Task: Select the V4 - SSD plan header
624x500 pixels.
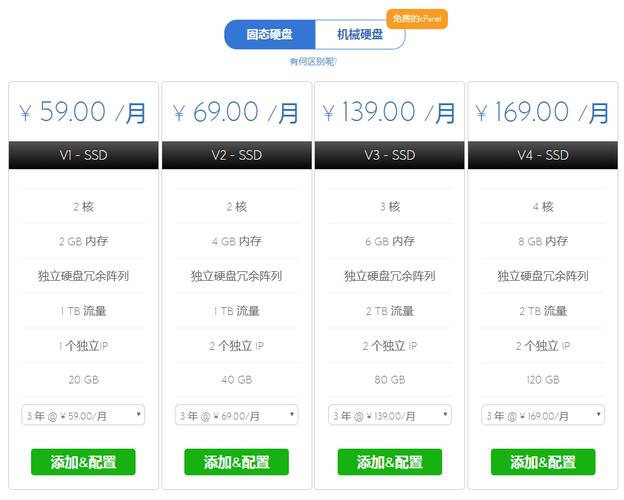Action: (x=543, y=155)
